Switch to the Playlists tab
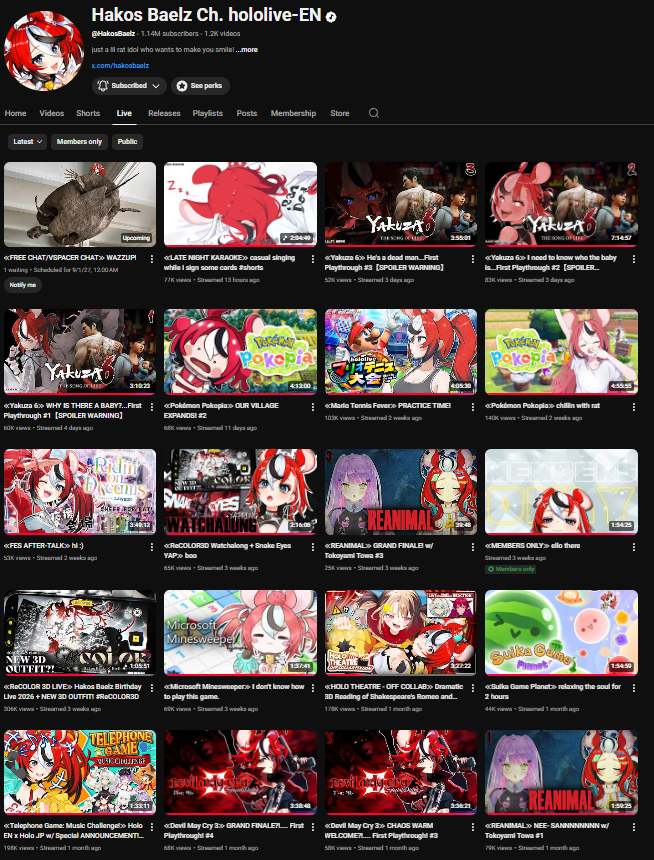Screen dimensions: 654x860 (207, 113)
